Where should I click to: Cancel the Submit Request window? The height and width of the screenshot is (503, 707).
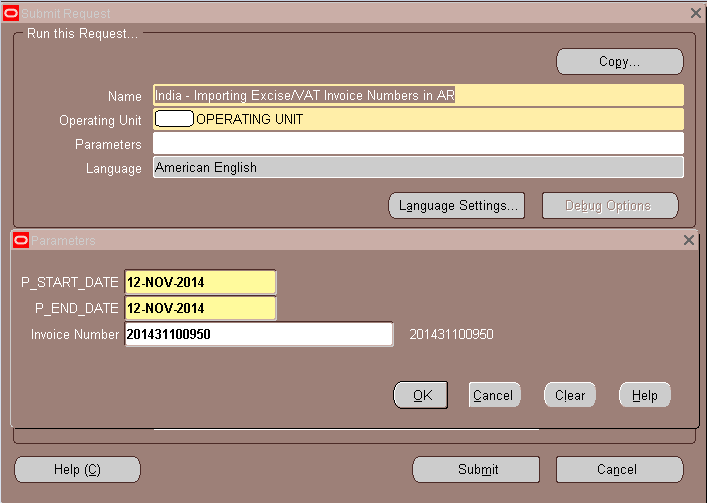point(620,470)
